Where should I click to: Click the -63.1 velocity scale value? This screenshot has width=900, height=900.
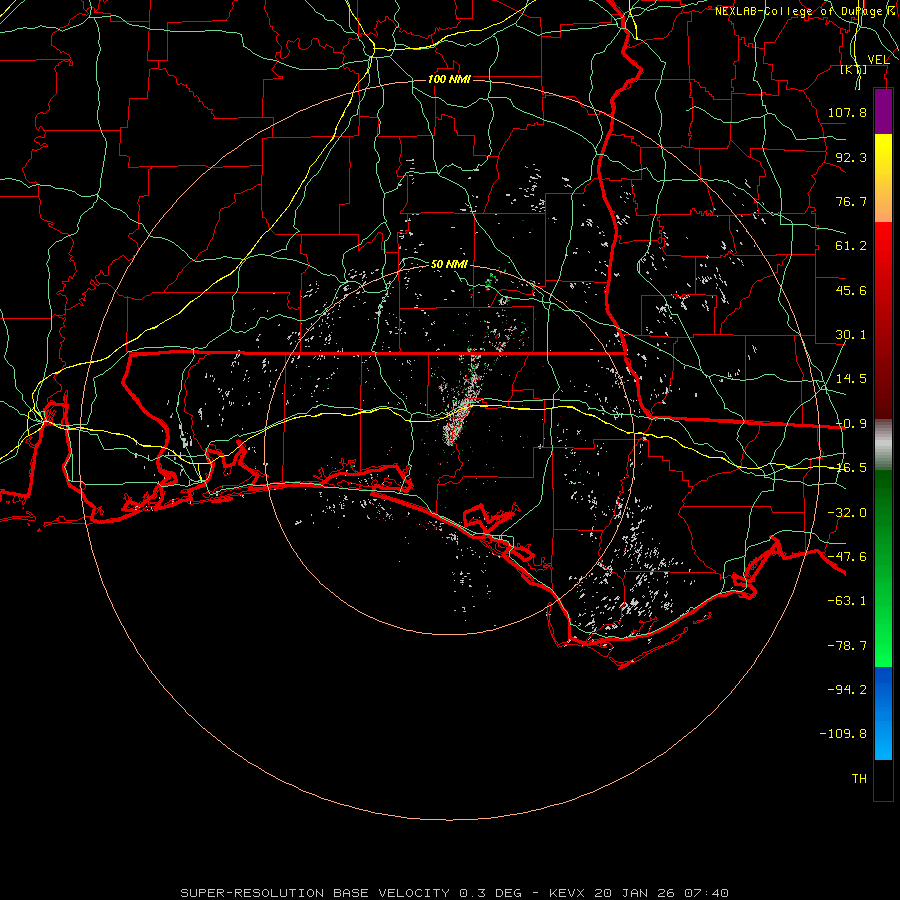click(x=847, y=601)
